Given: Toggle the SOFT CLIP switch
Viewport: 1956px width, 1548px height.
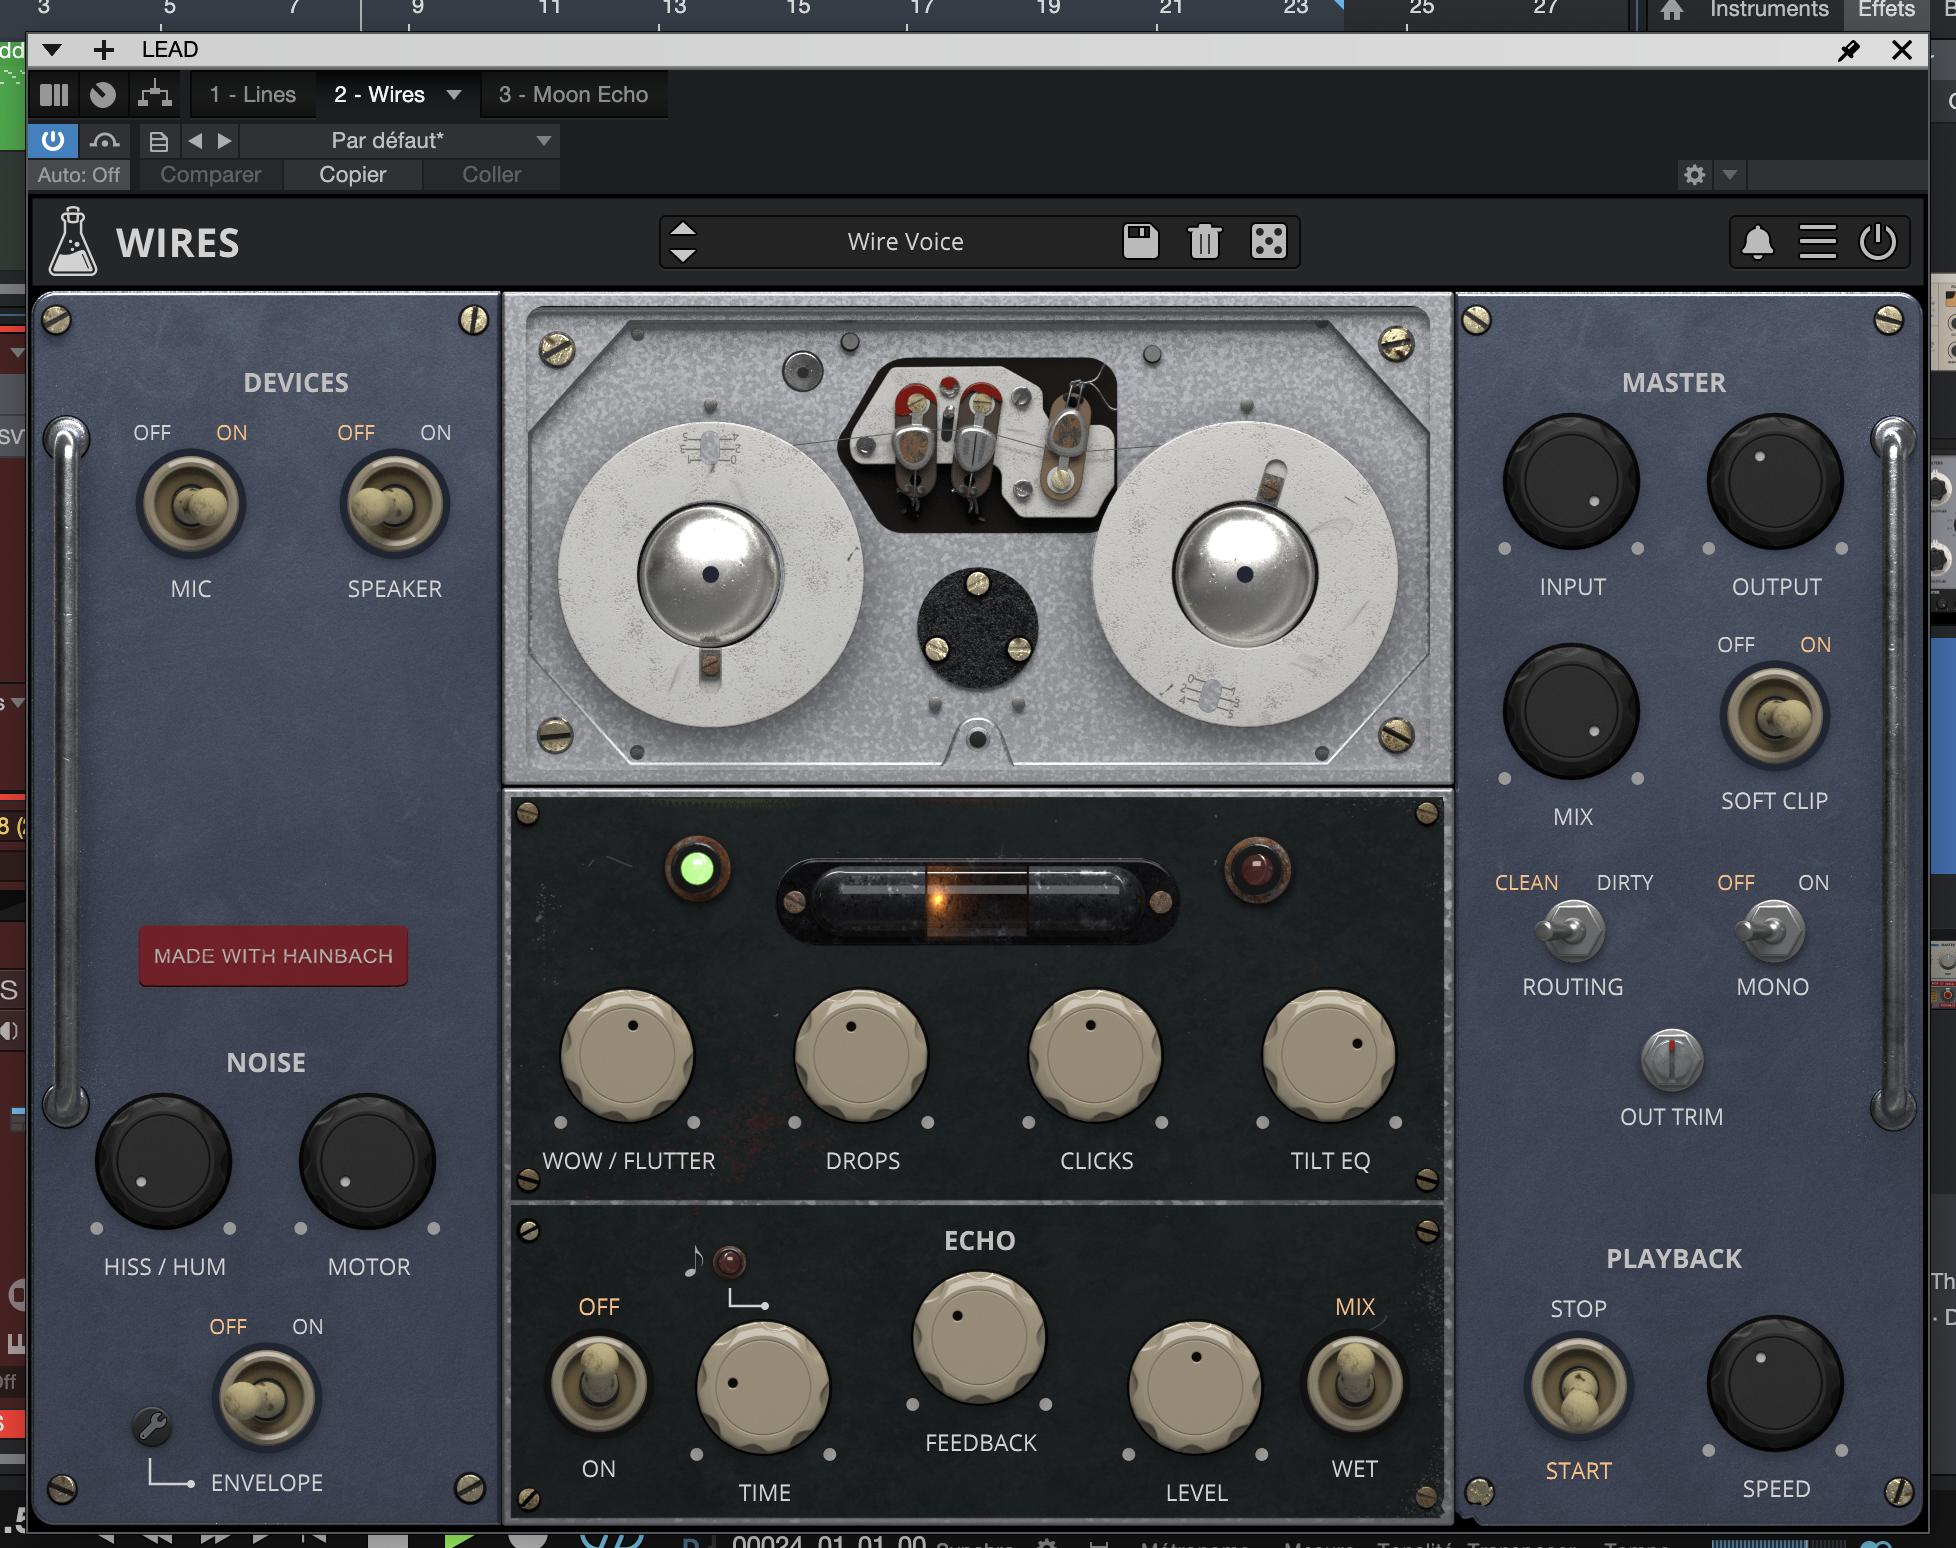Looking at the screenshot, I should 1775,716.
